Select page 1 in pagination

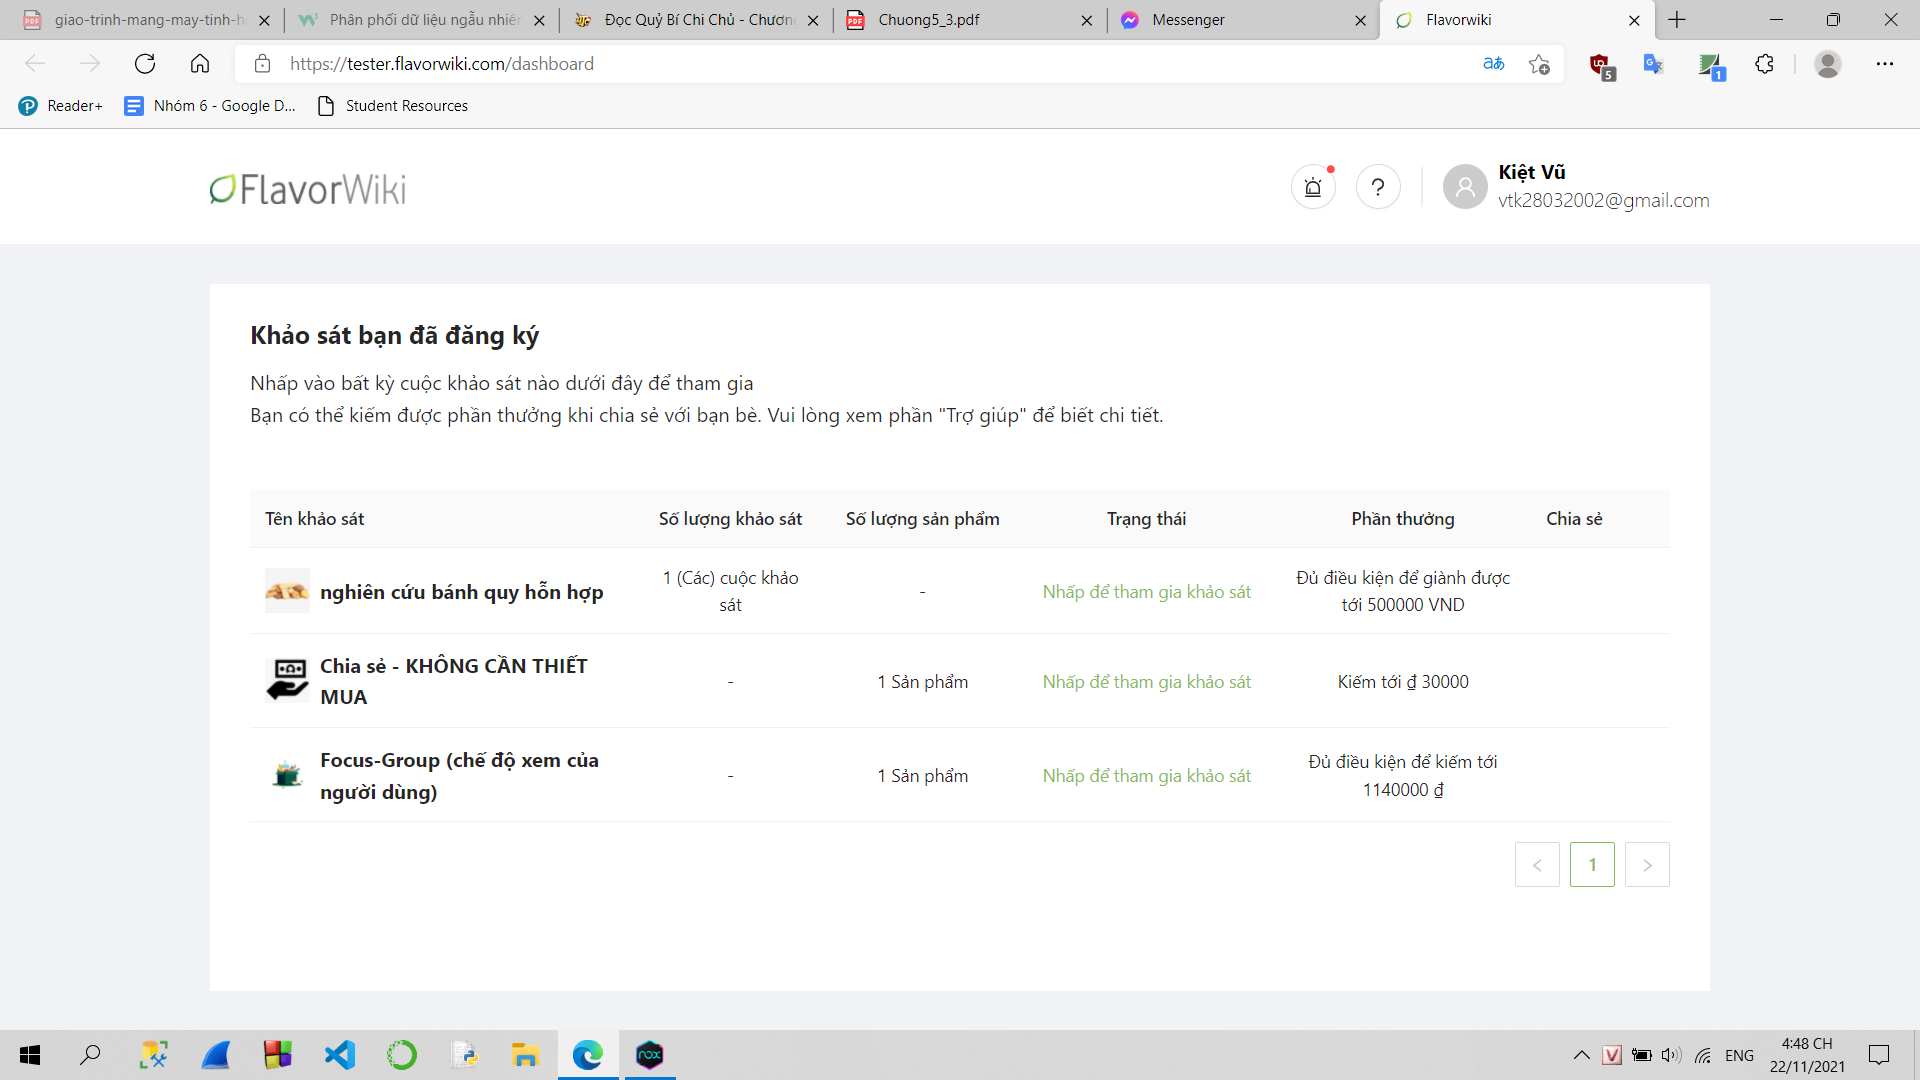[x=1592, y=865]
